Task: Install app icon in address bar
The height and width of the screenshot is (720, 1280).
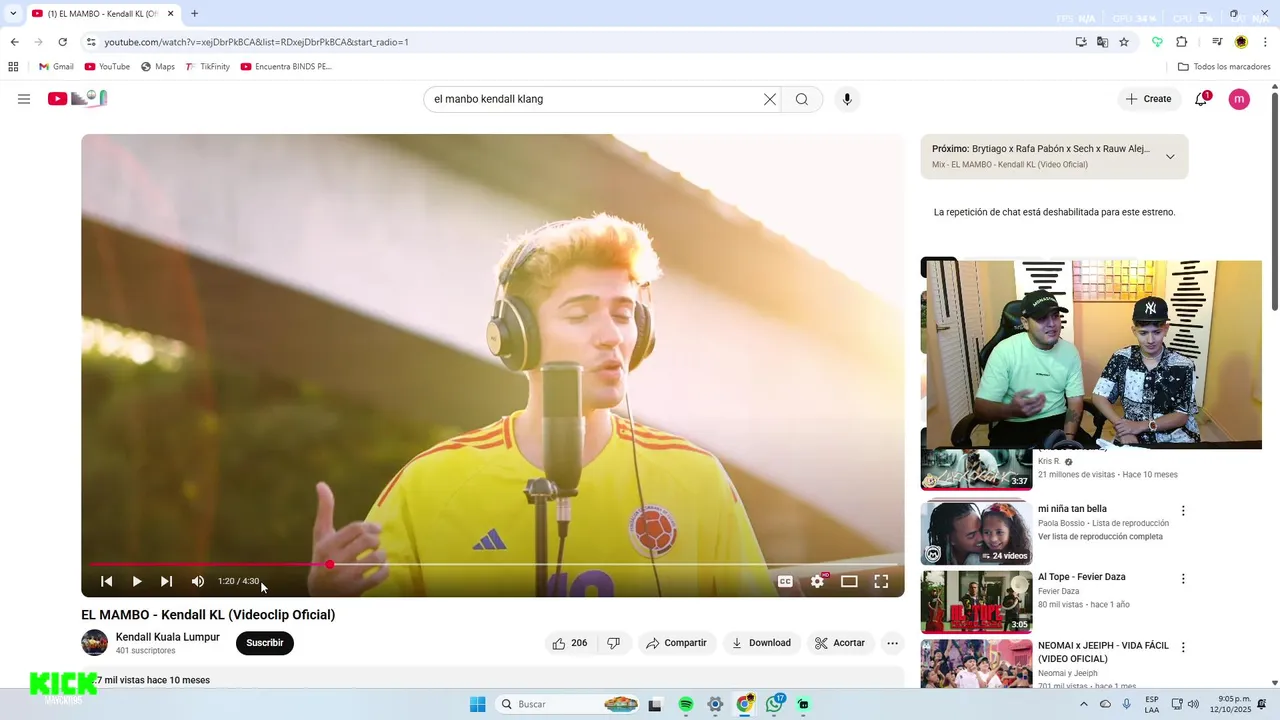Action: coord(1081,42)
